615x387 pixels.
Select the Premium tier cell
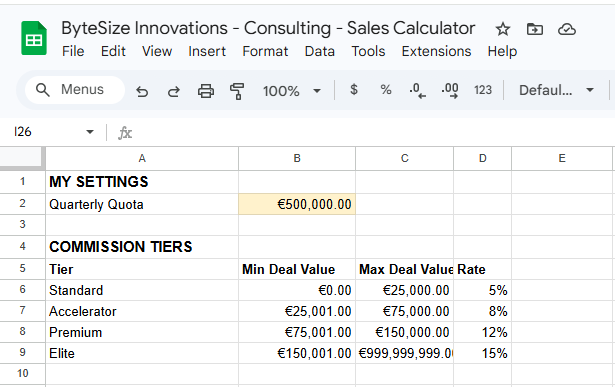point(142,332)
